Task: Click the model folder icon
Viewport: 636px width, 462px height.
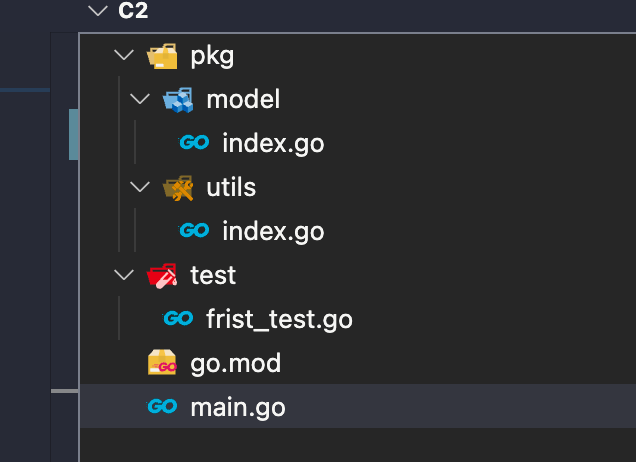Action: point(177,99)
